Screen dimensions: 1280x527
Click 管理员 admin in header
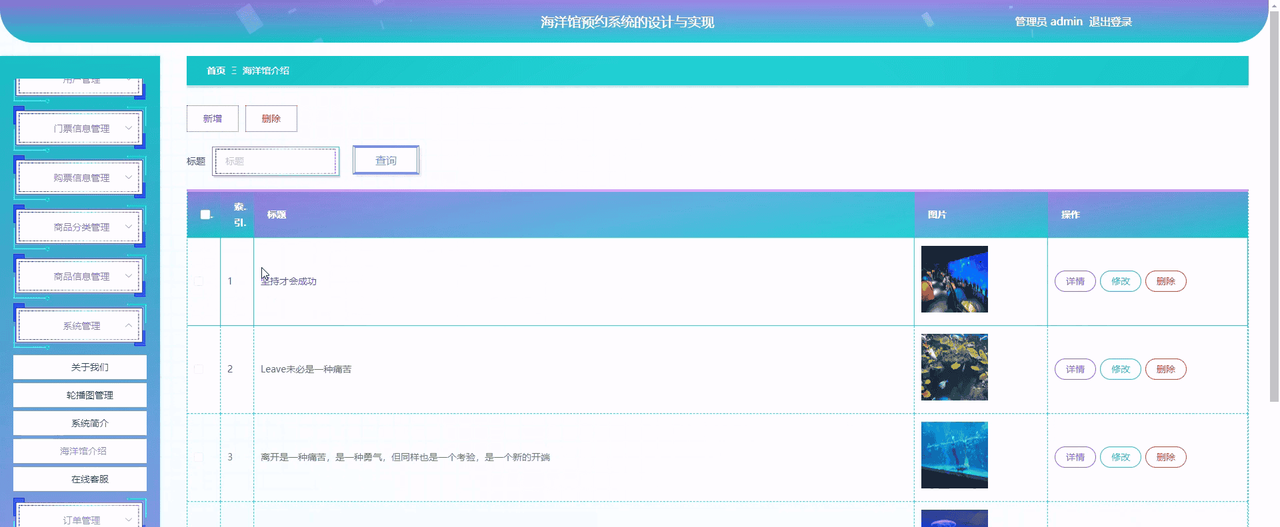point(1048,22)
